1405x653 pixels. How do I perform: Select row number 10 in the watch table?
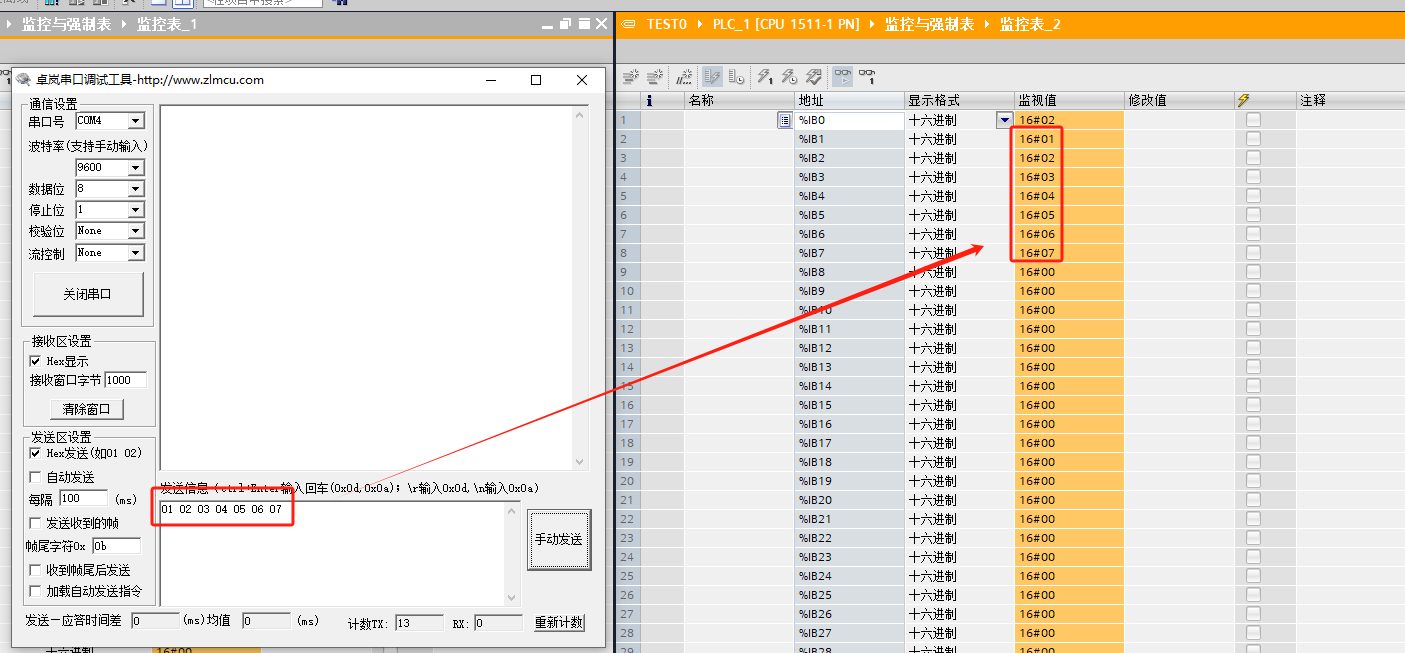[x=628, y=291]
